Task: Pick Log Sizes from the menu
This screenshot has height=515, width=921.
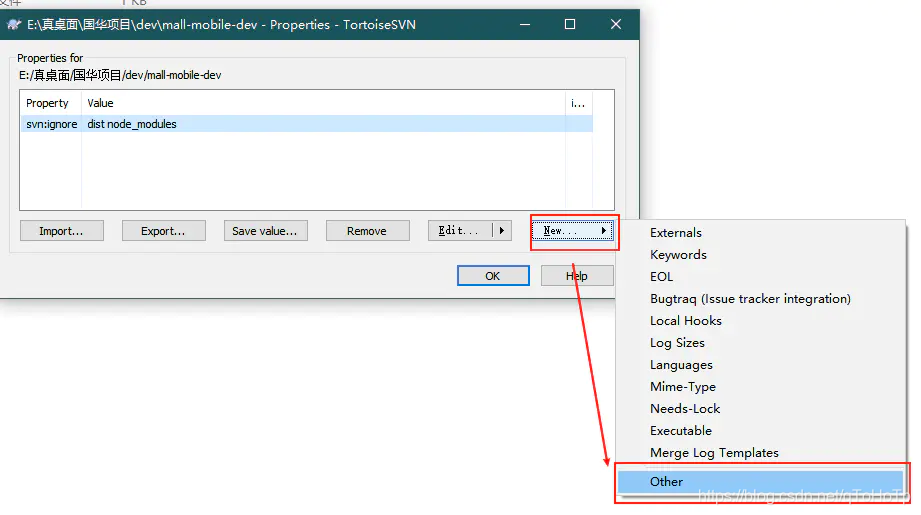Action: pyautogui.click(x=761, y=343)
